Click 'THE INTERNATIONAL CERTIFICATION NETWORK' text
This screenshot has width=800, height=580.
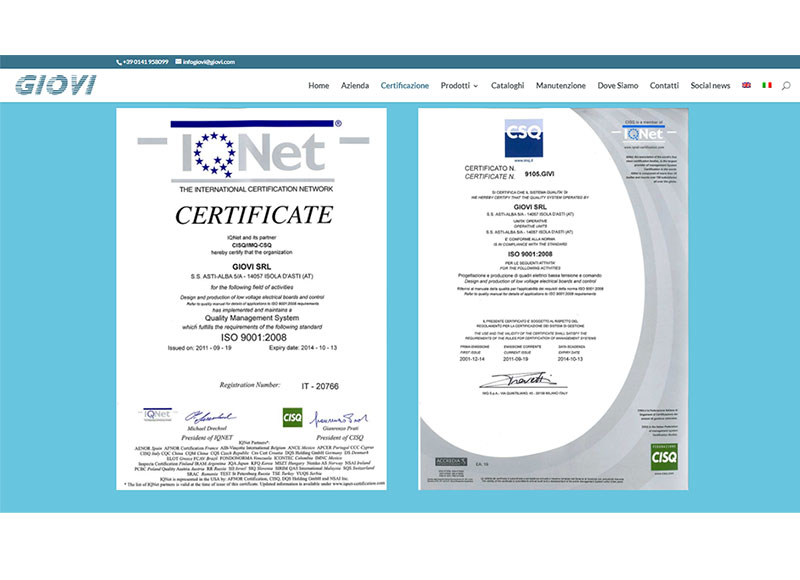(x=256, y=189)
